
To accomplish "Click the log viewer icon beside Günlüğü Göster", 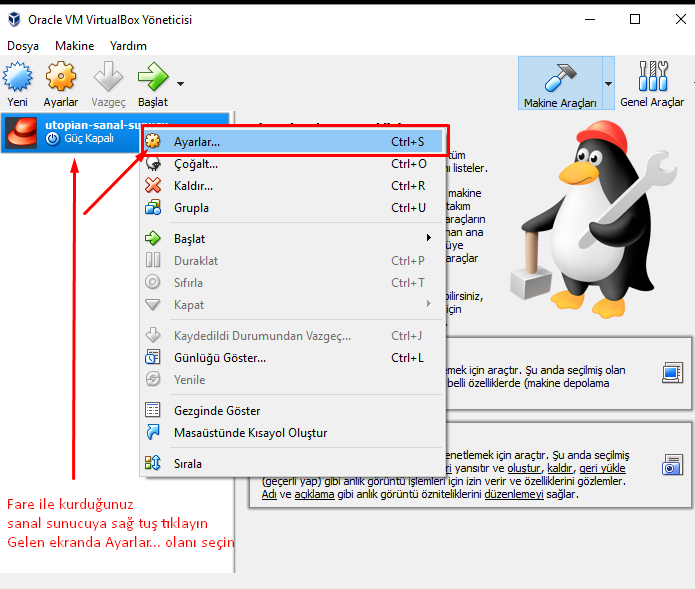I will [x=153, y=357].
